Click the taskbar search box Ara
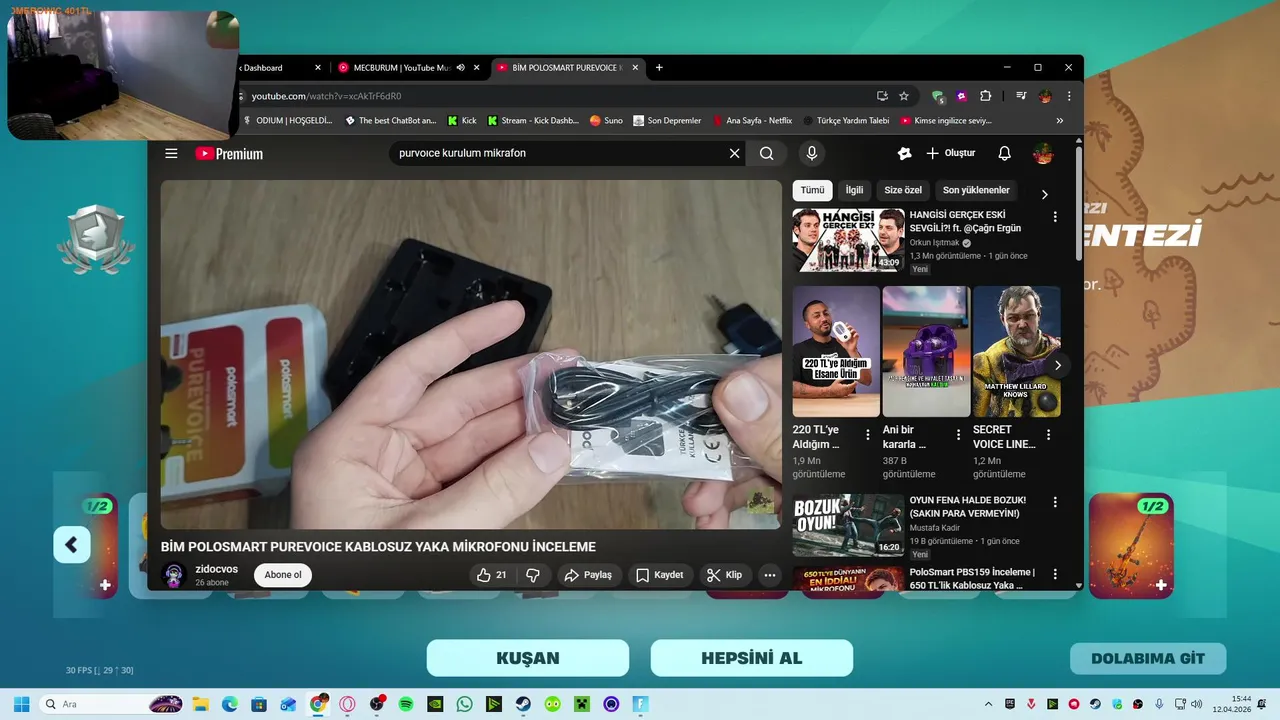The height and width of the screenshot is (720, 1280). tap(111, 704)
